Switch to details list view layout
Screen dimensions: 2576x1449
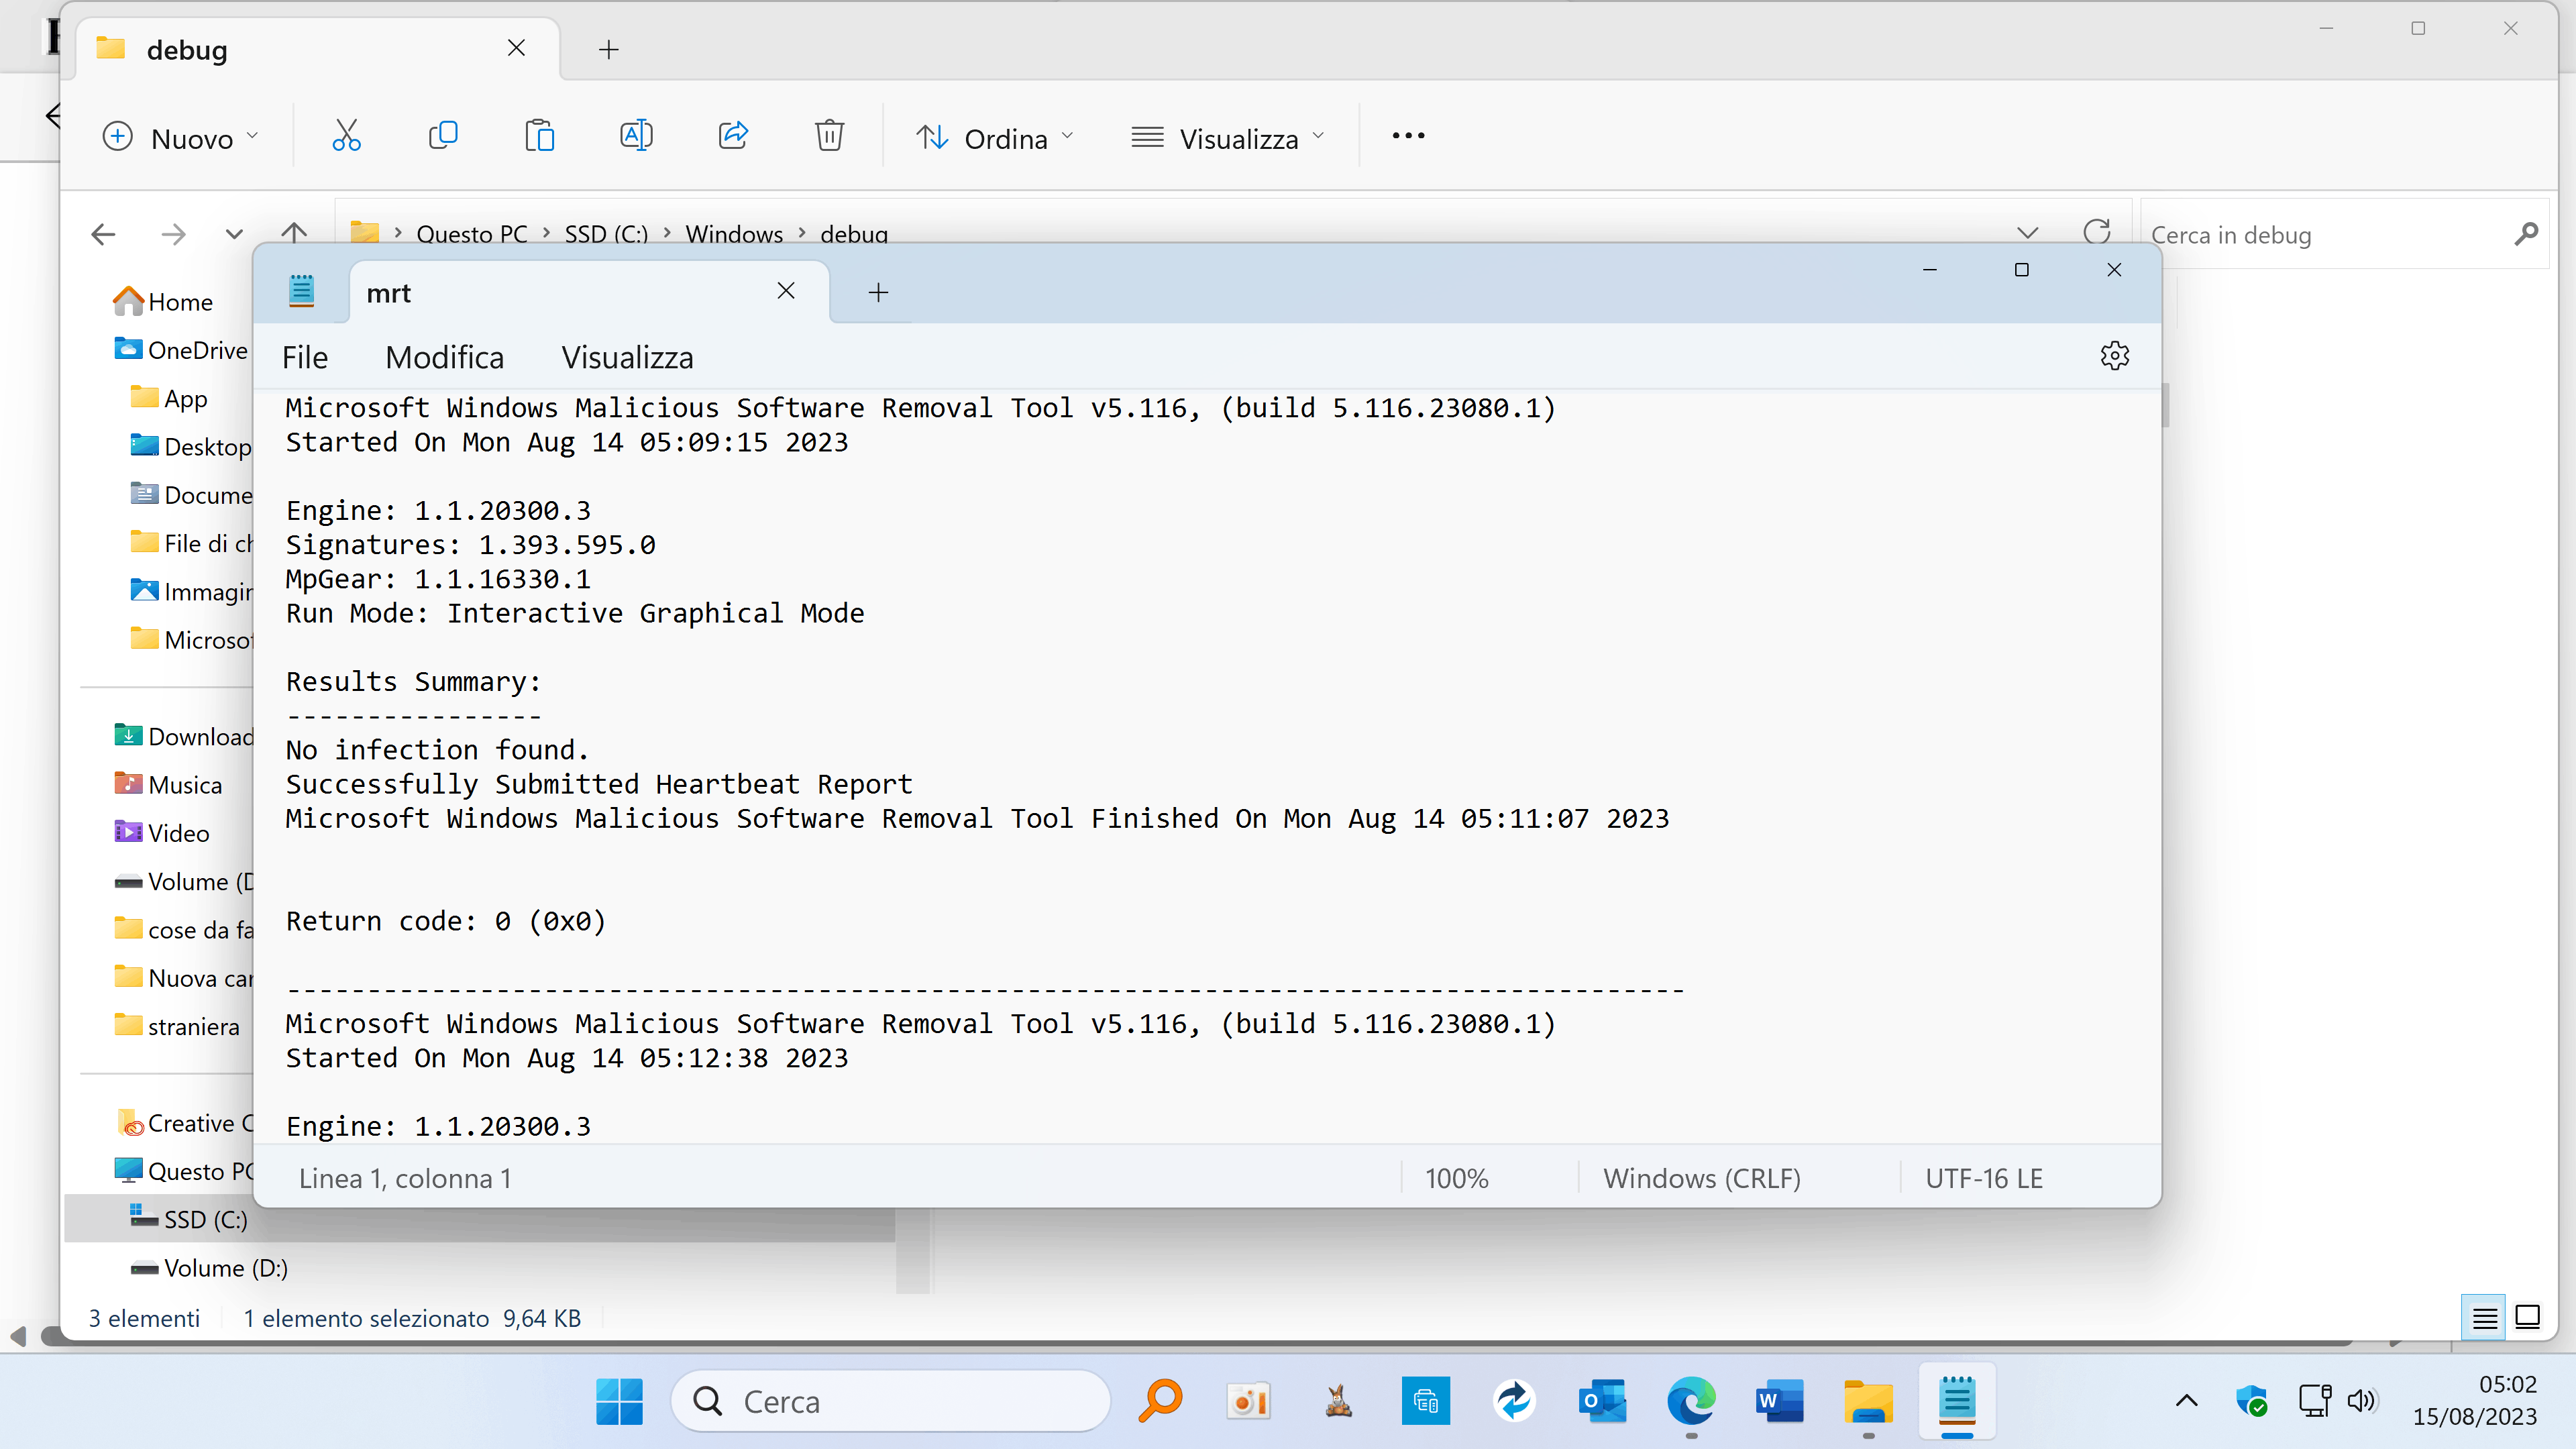coord(2484,1318)
